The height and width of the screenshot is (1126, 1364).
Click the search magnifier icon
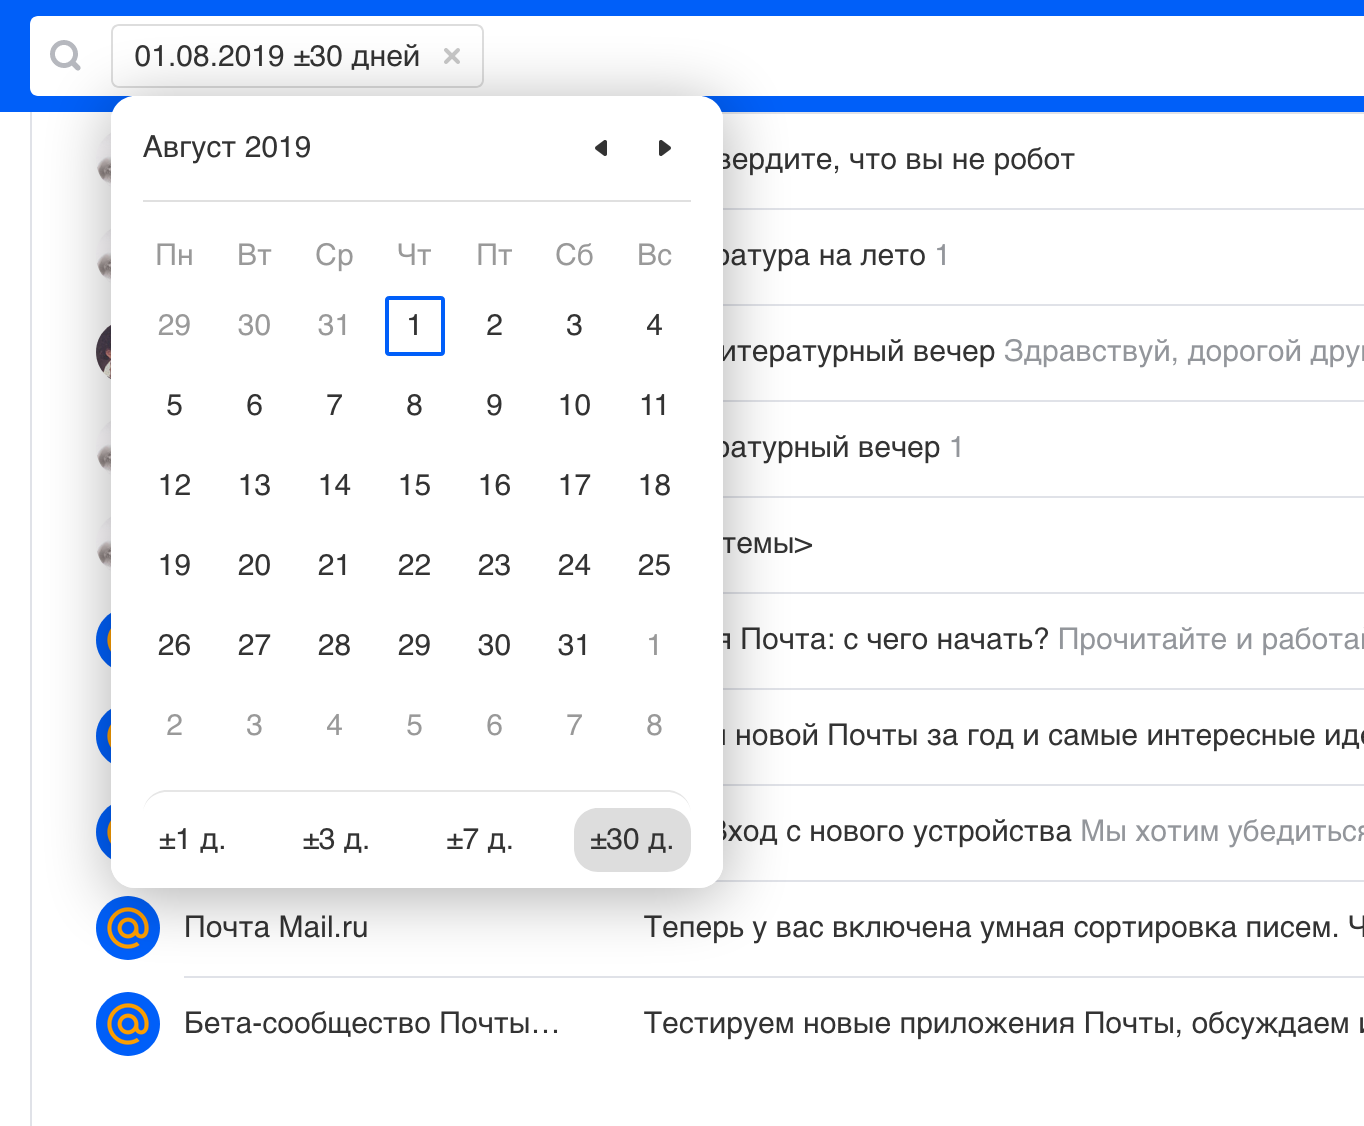tap(66, 56)
